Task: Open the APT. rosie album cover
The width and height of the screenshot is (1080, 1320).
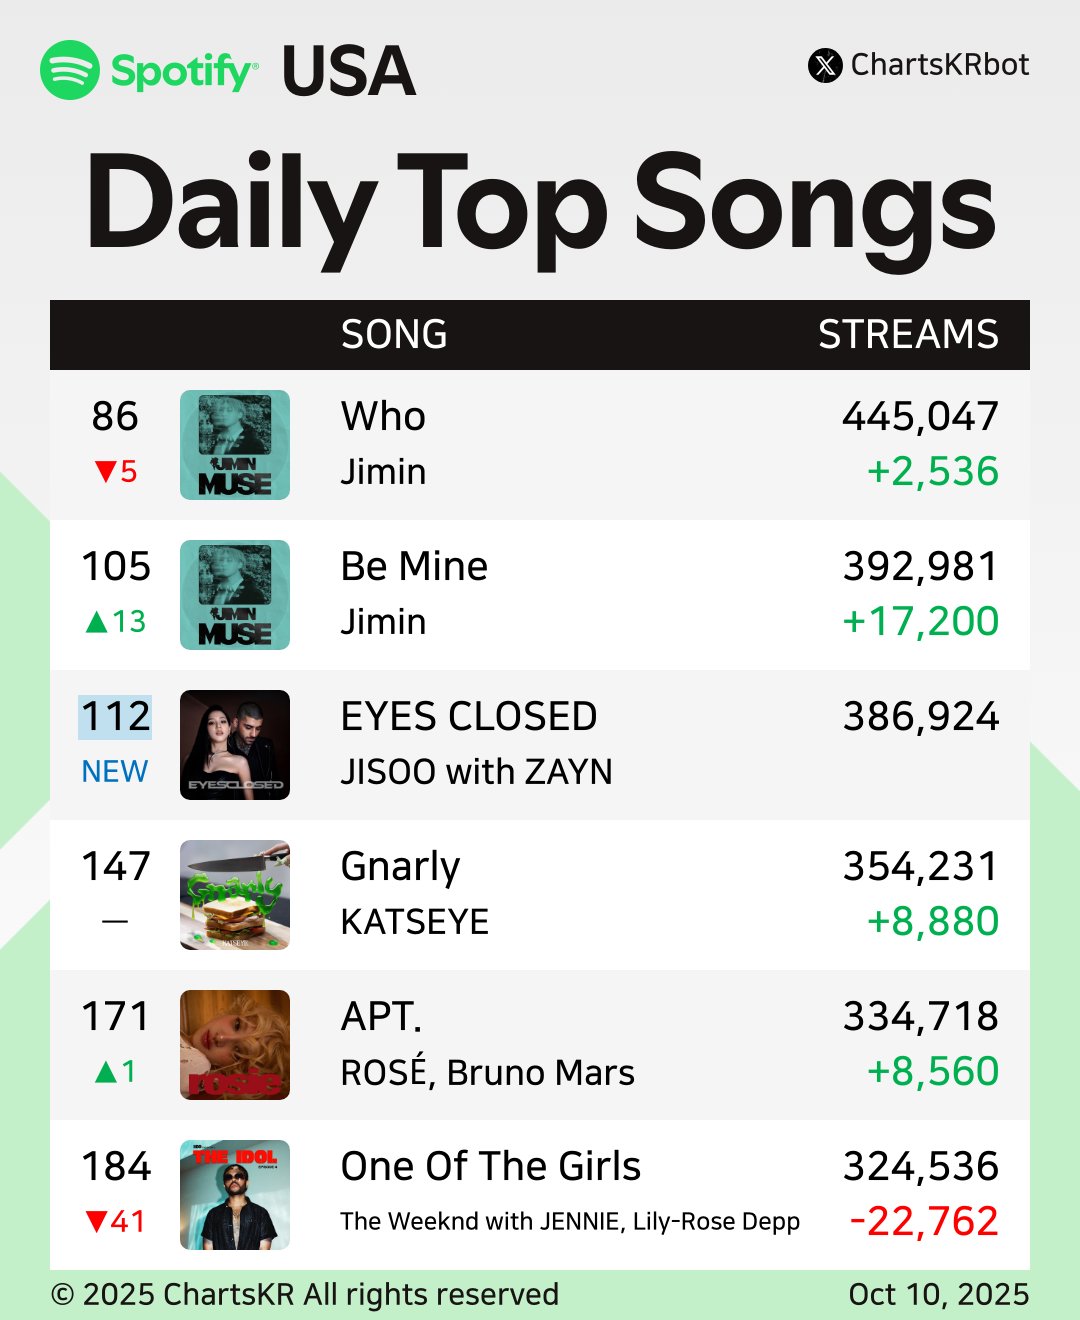Action: [x=235, y=1045]
